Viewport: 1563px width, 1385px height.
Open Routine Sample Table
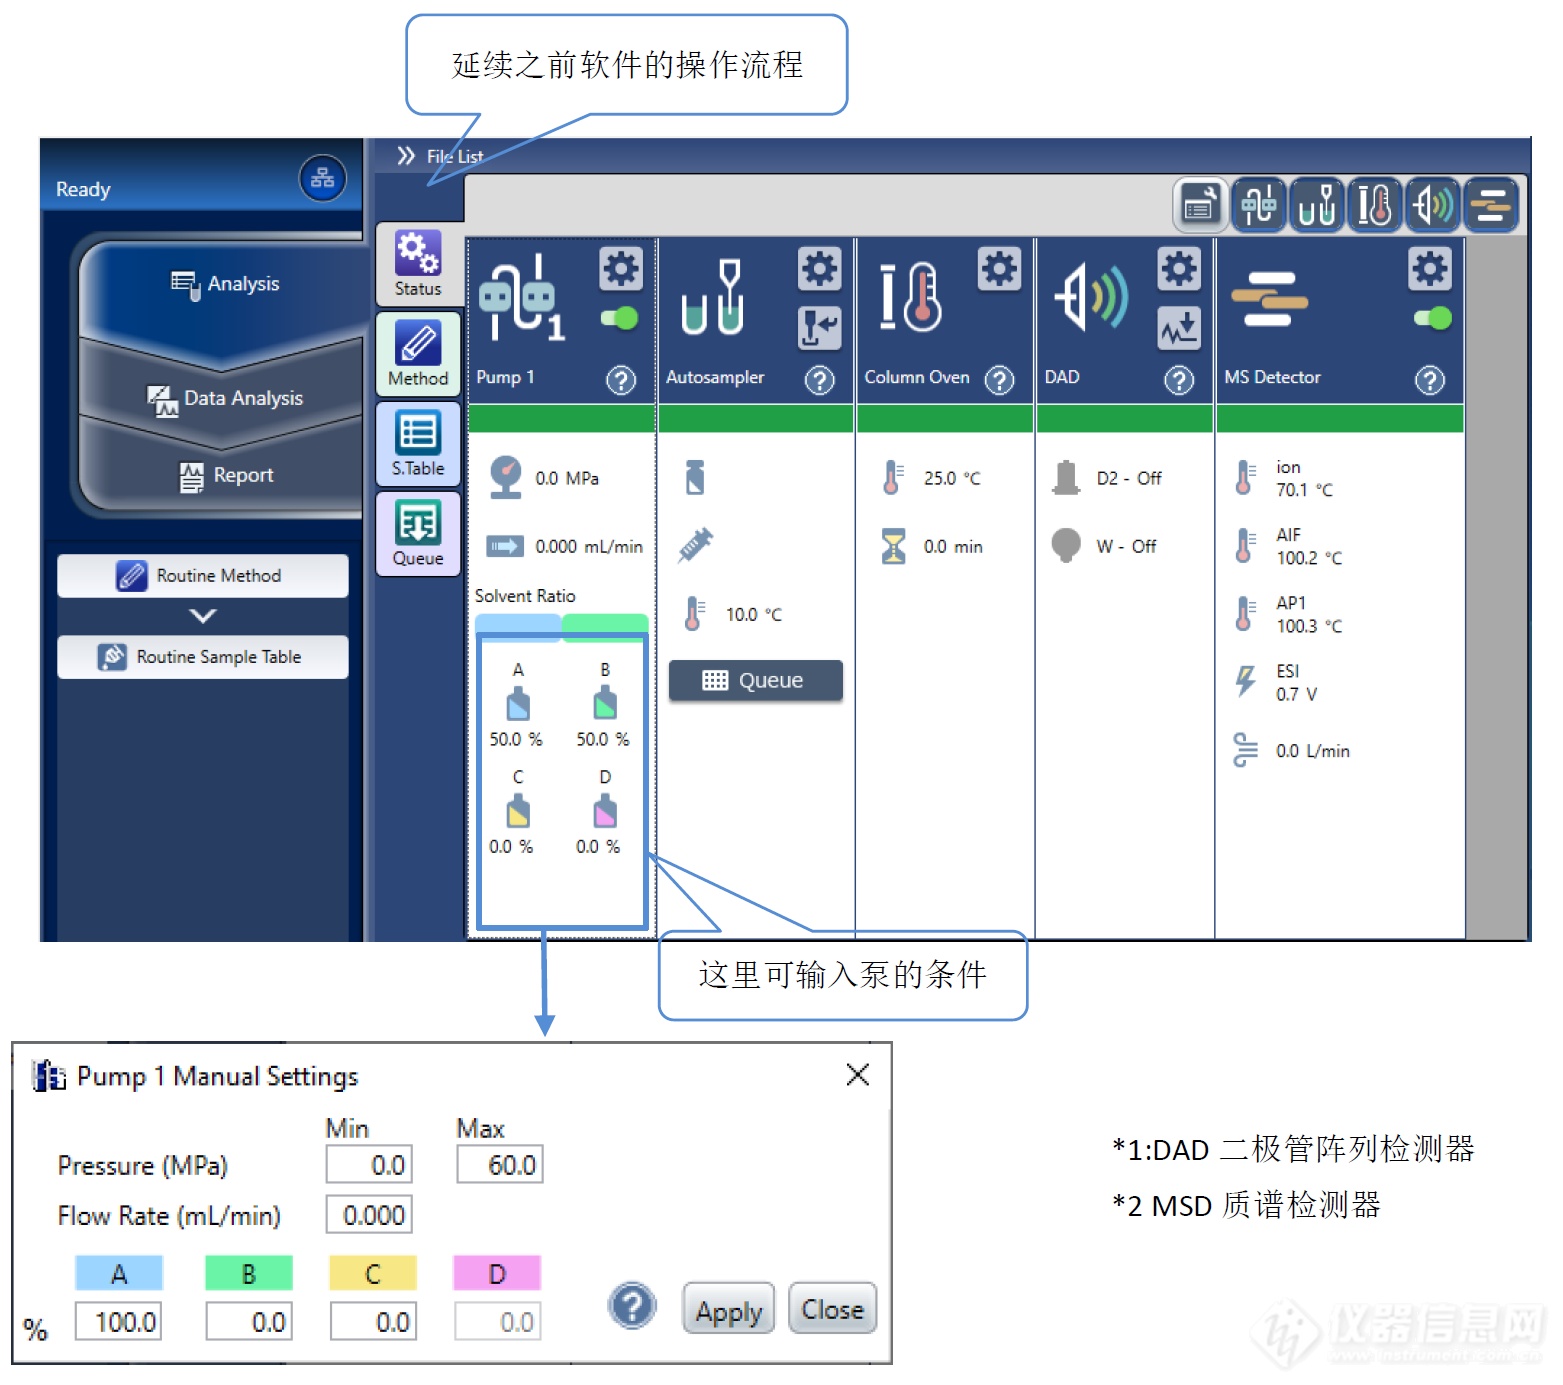(x=203, y=657)
